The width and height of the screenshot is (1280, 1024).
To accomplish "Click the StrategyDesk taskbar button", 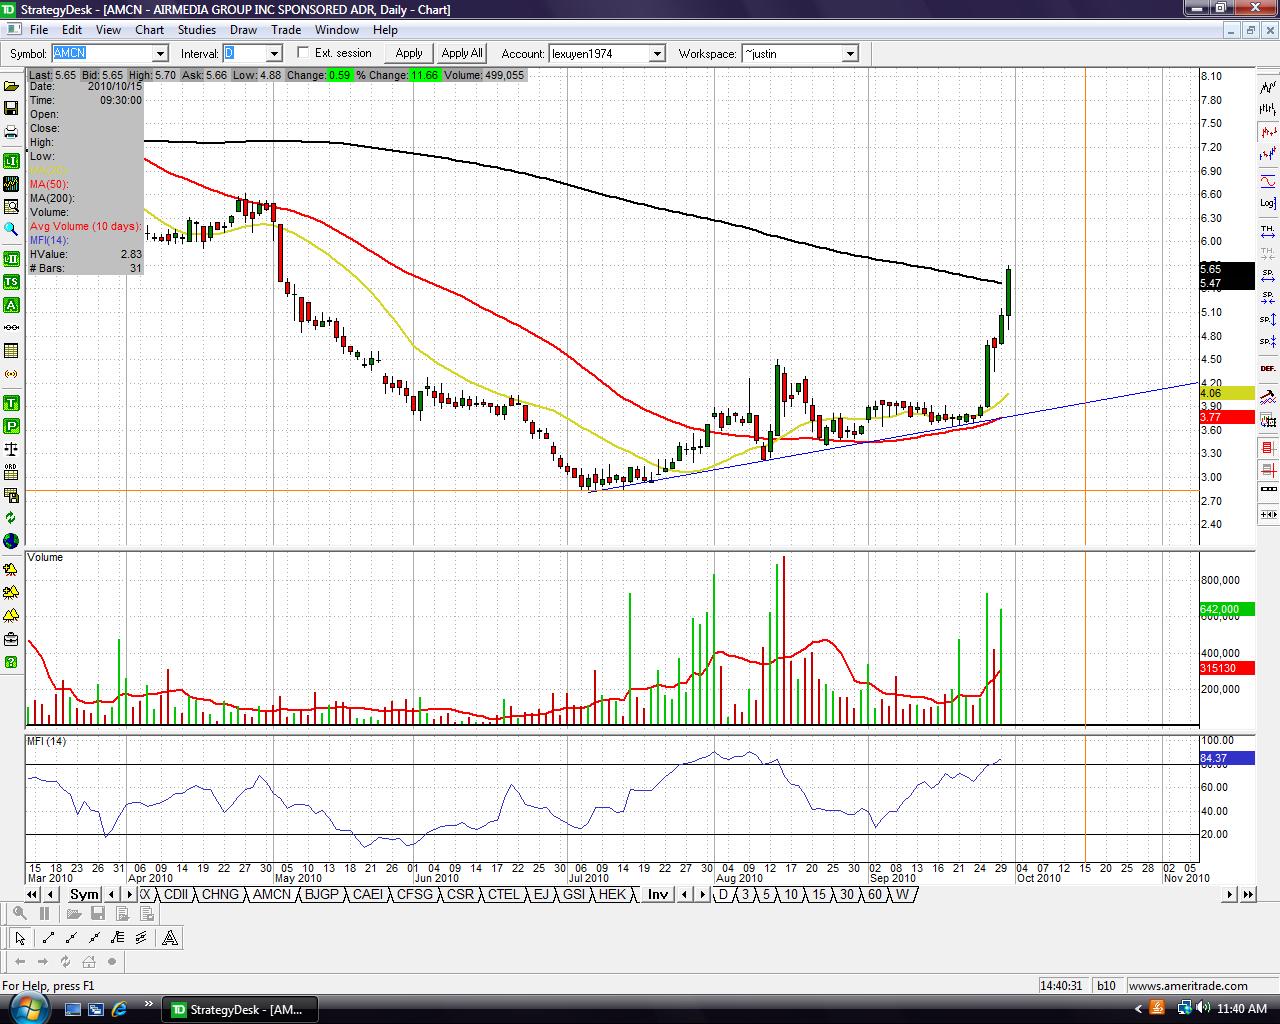I will [241, 1009].
